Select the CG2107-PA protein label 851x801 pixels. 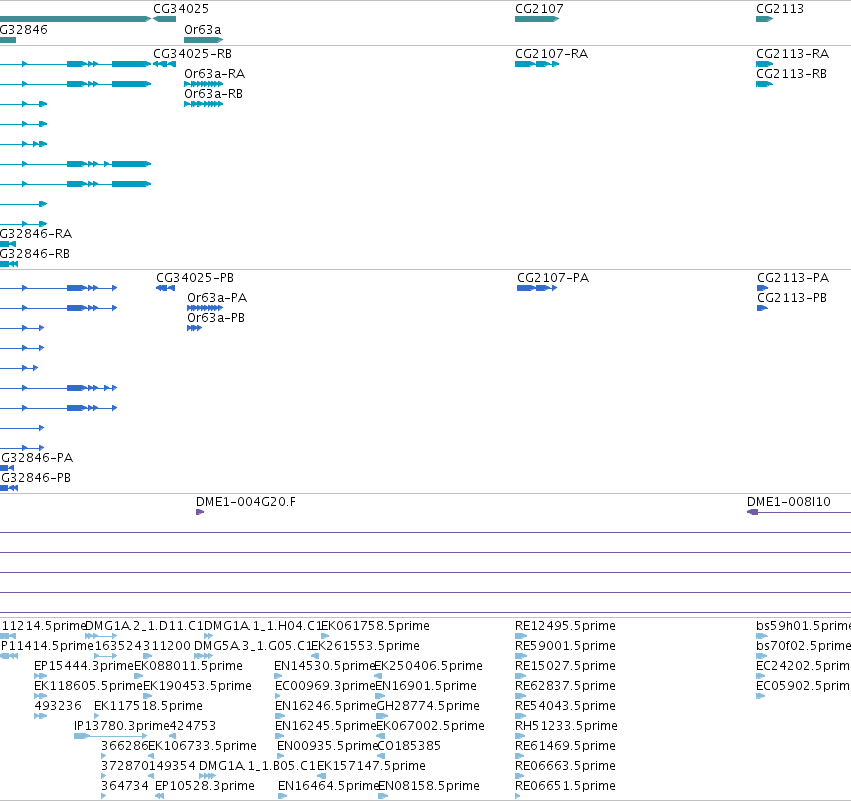pos(553,277)
